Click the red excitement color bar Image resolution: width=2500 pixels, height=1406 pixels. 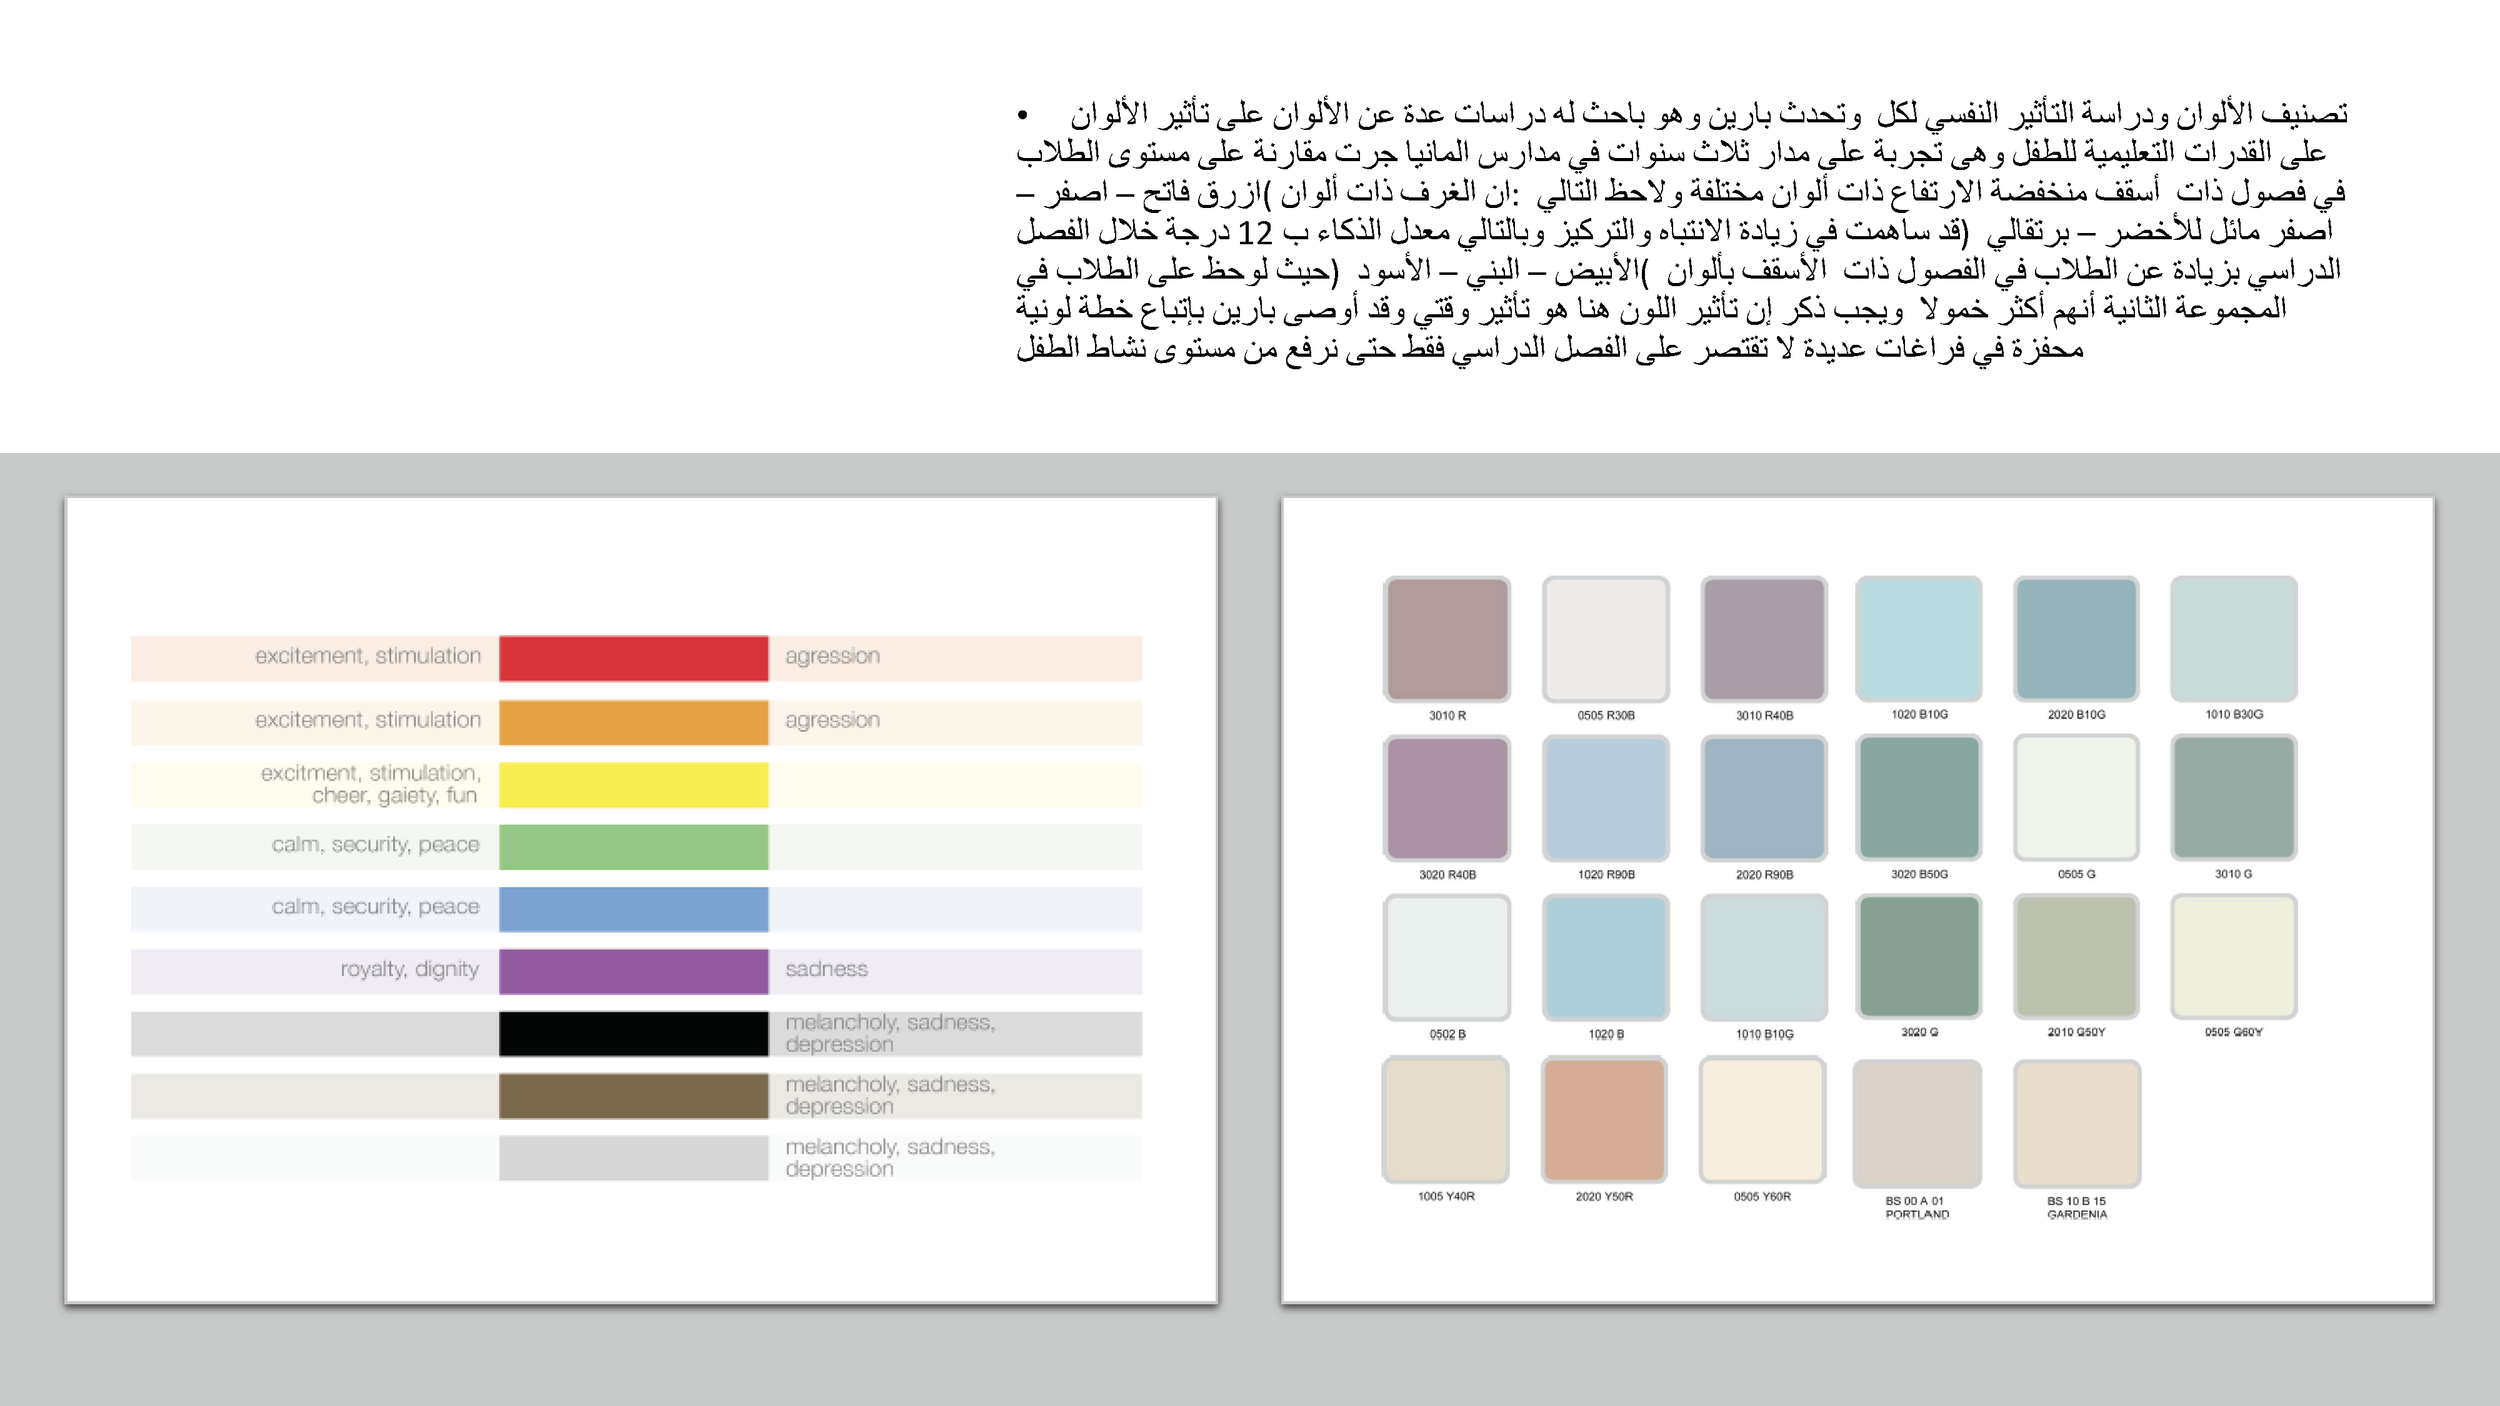633,658
